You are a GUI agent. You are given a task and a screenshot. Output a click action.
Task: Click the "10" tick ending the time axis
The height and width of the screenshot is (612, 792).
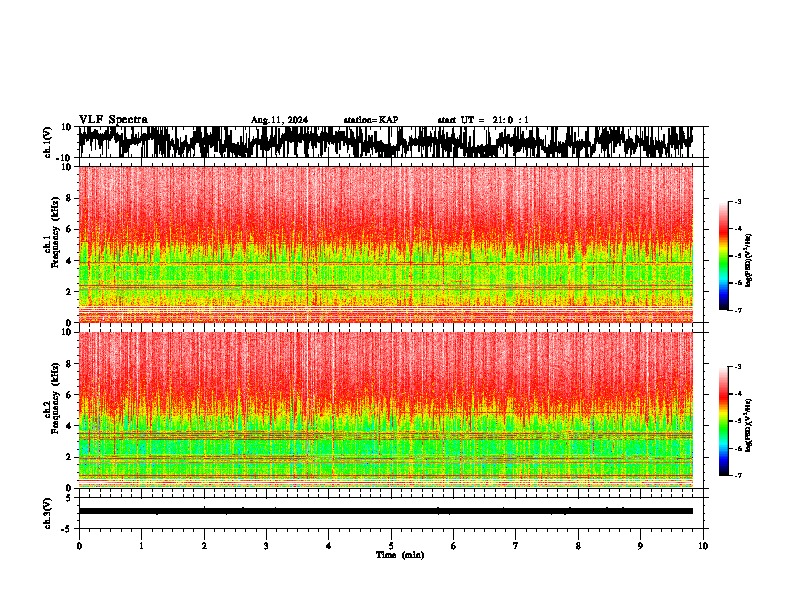point(703,546)
